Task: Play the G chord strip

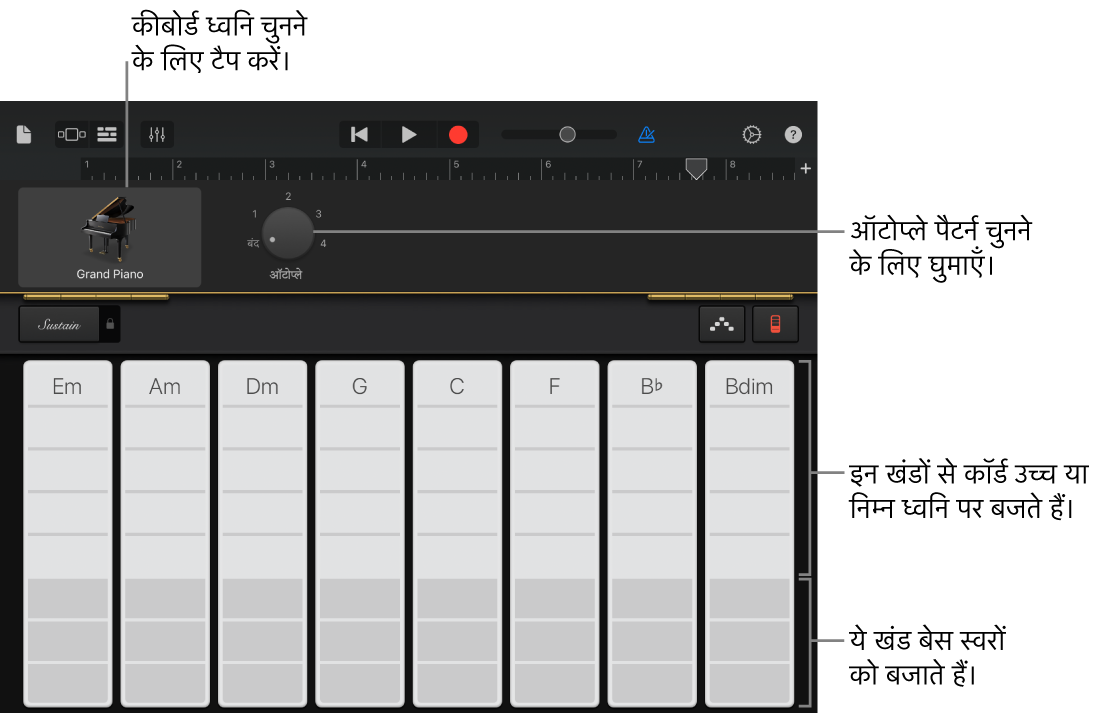Action: (x=360, y=533)
